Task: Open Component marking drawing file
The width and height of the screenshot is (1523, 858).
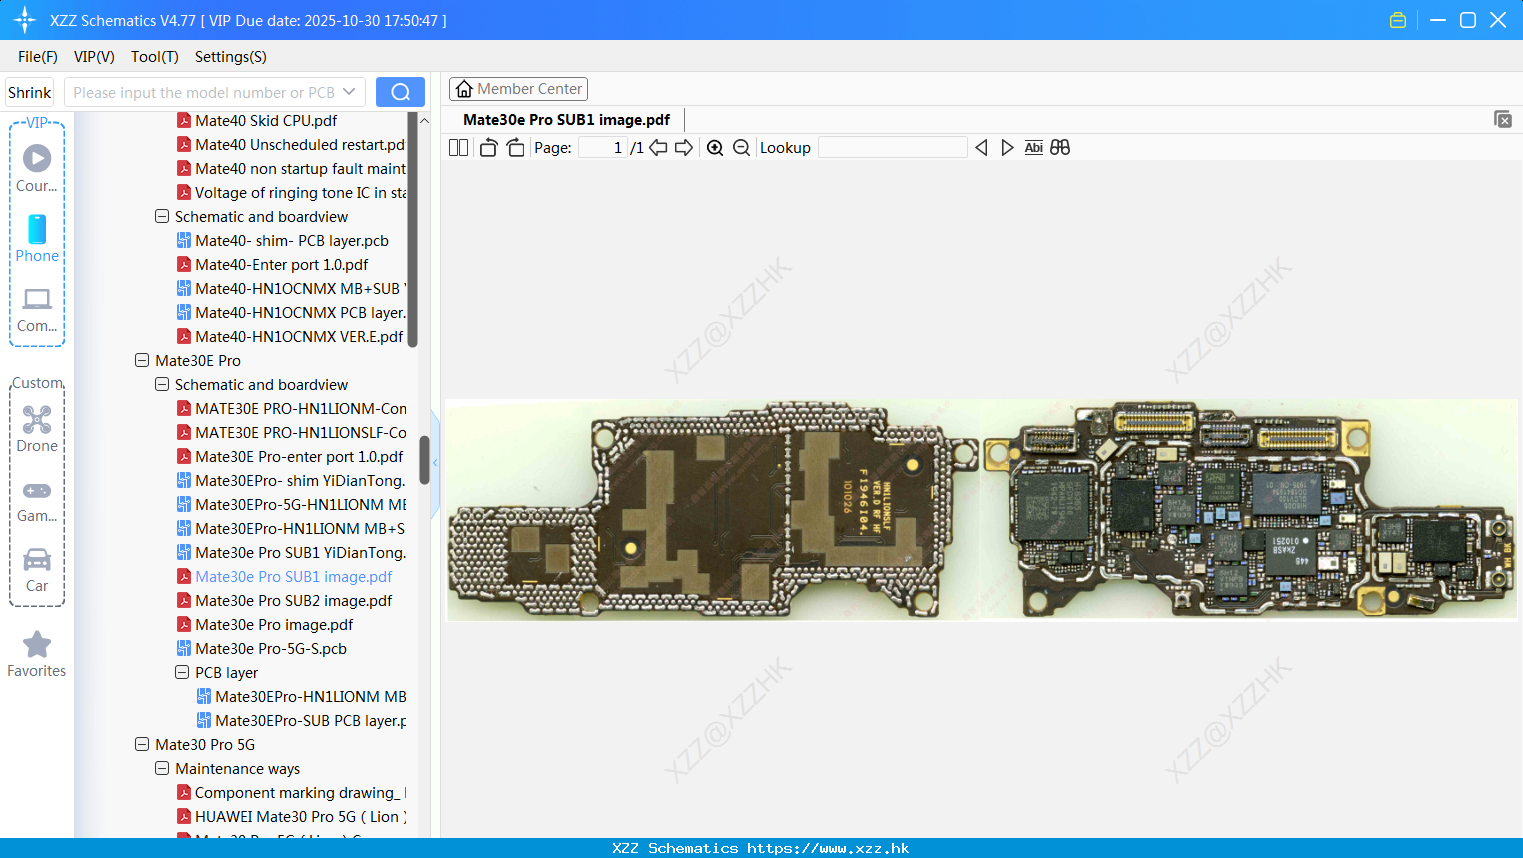Action: pos(292,792)
